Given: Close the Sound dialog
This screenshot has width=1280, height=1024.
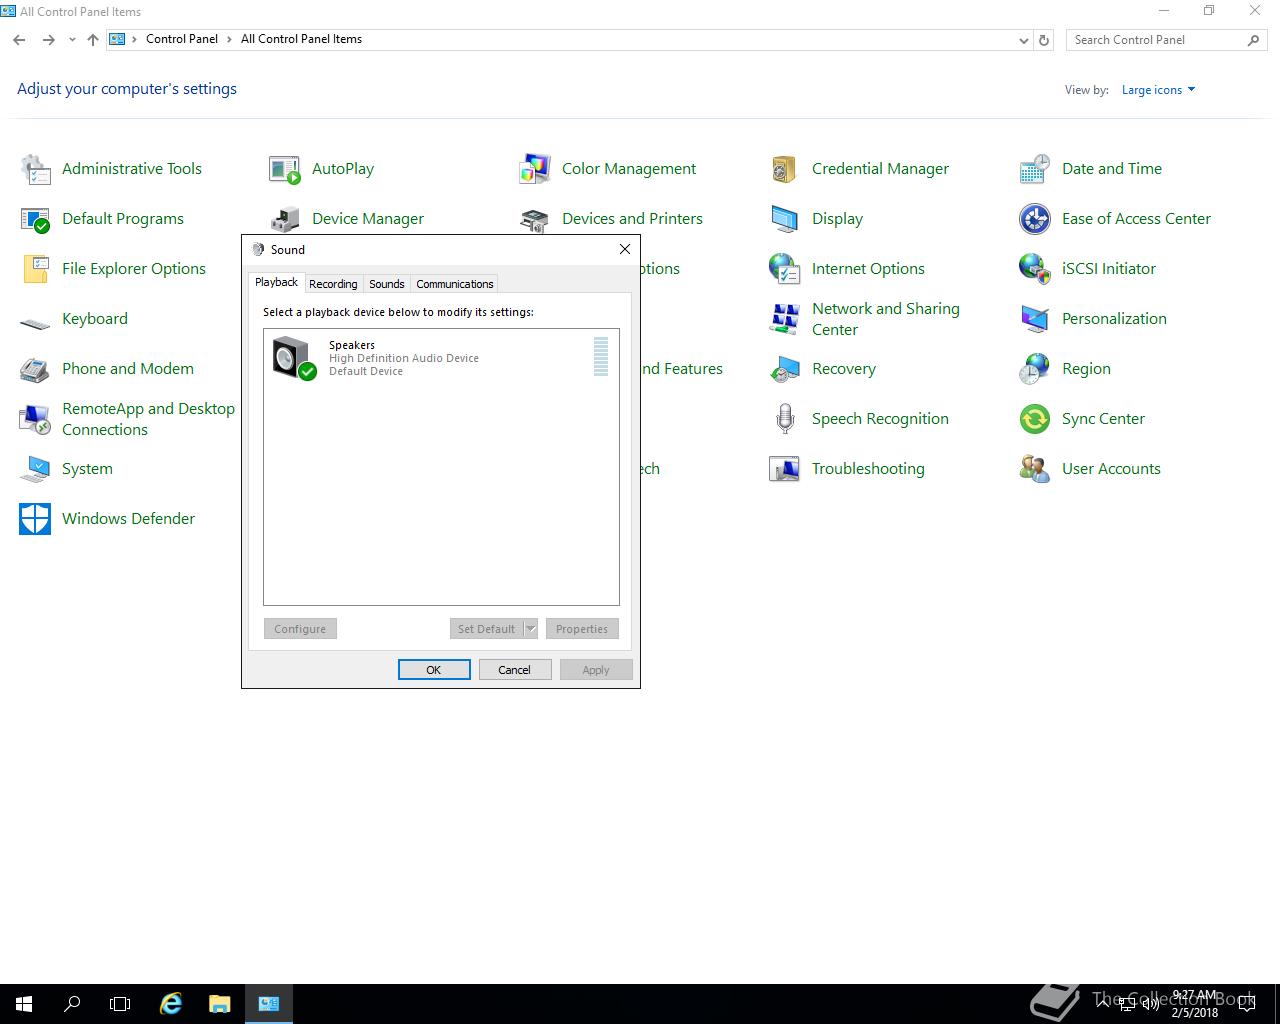Looking at the screenshot, I should pos(625,249).
